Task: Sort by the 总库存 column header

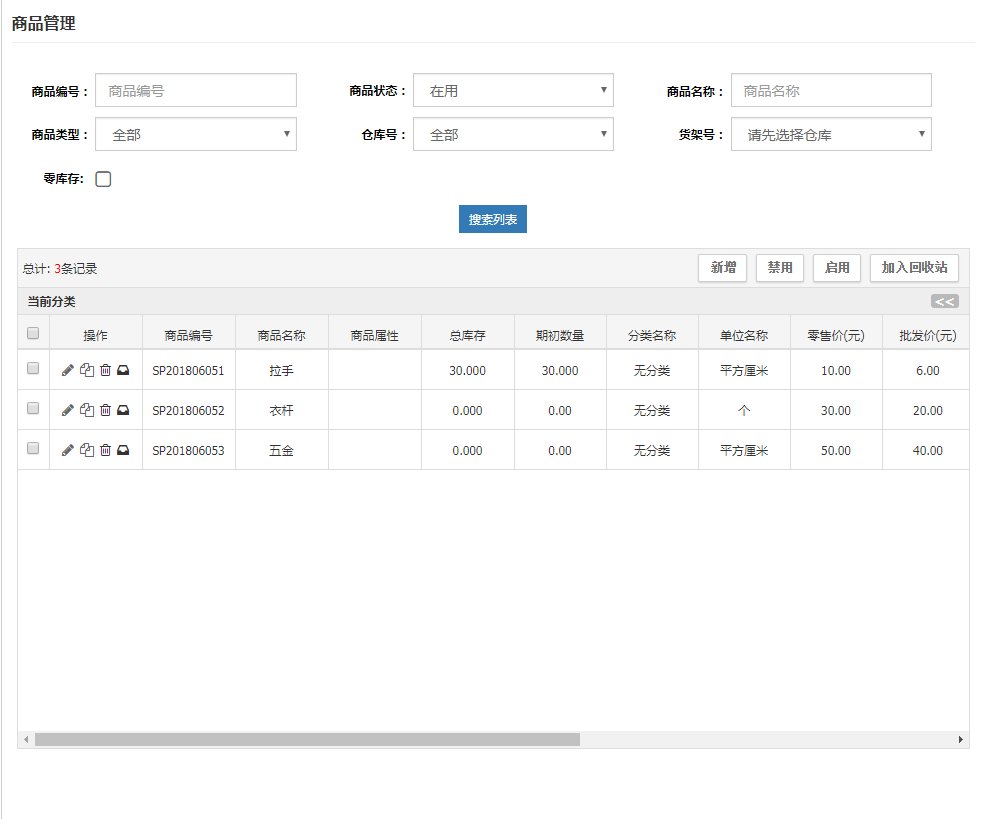Action: [x=467, y=336]
